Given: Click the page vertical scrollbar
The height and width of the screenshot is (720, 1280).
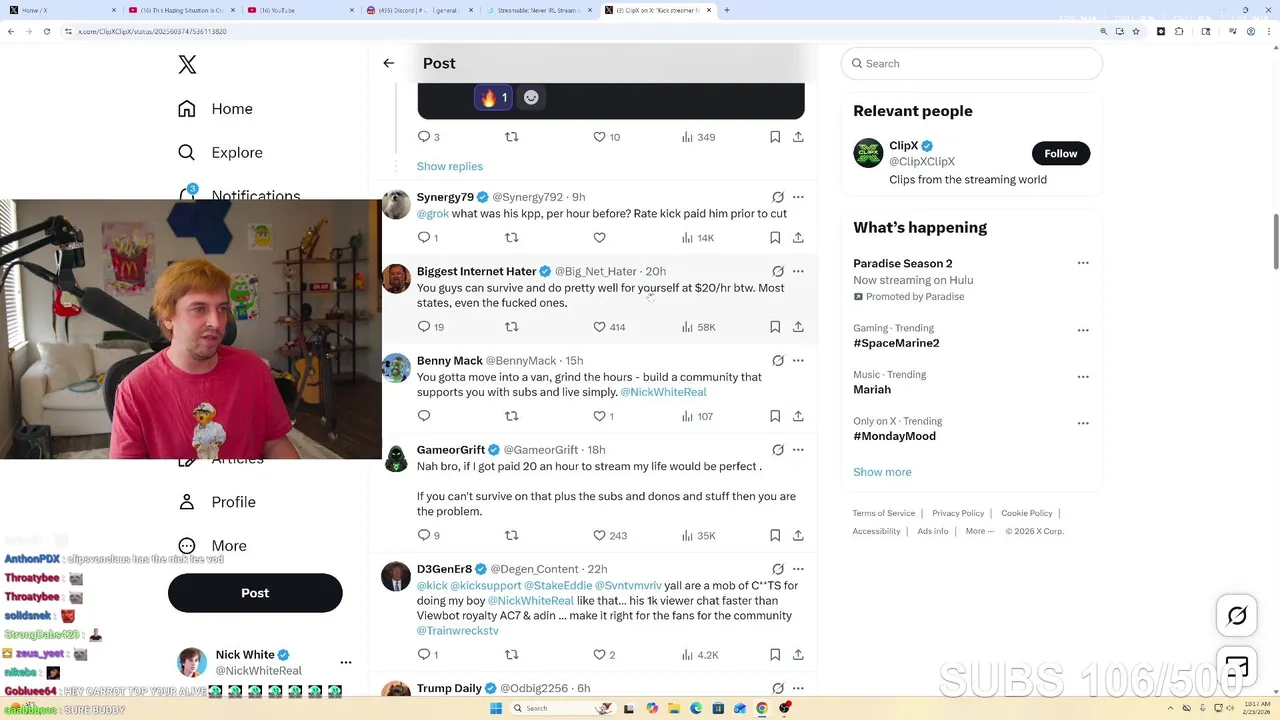Looking at the screenshot, I should pos(1275,240).
